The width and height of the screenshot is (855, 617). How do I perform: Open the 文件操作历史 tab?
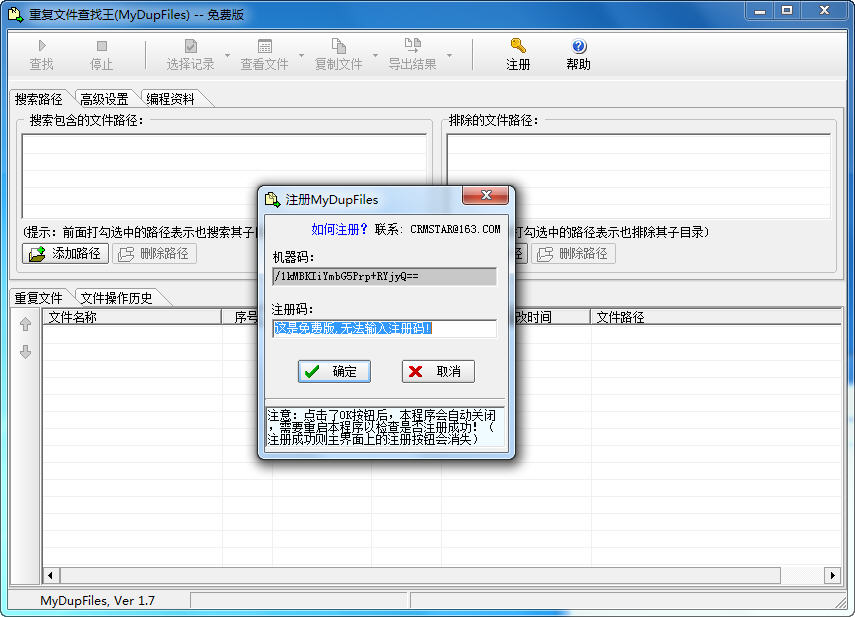[117, 298]
